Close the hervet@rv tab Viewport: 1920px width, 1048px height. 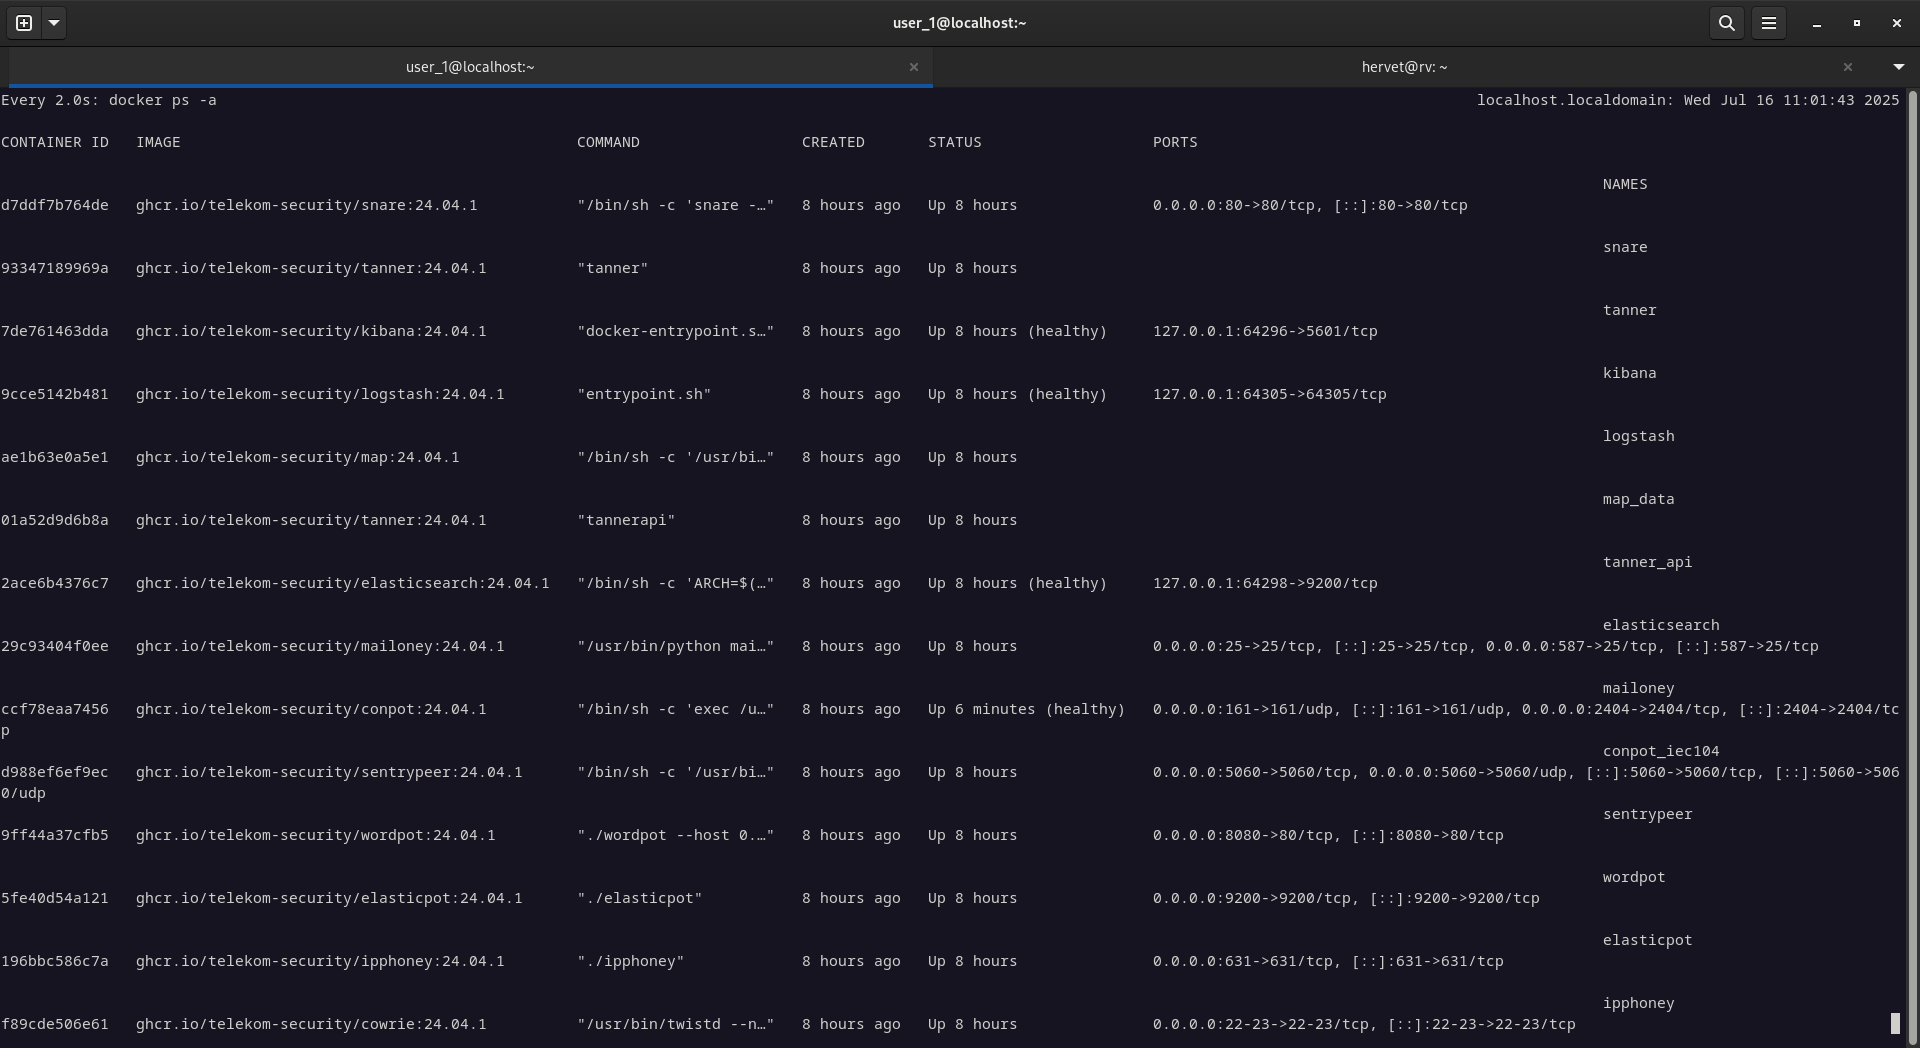pos(1847,67)
